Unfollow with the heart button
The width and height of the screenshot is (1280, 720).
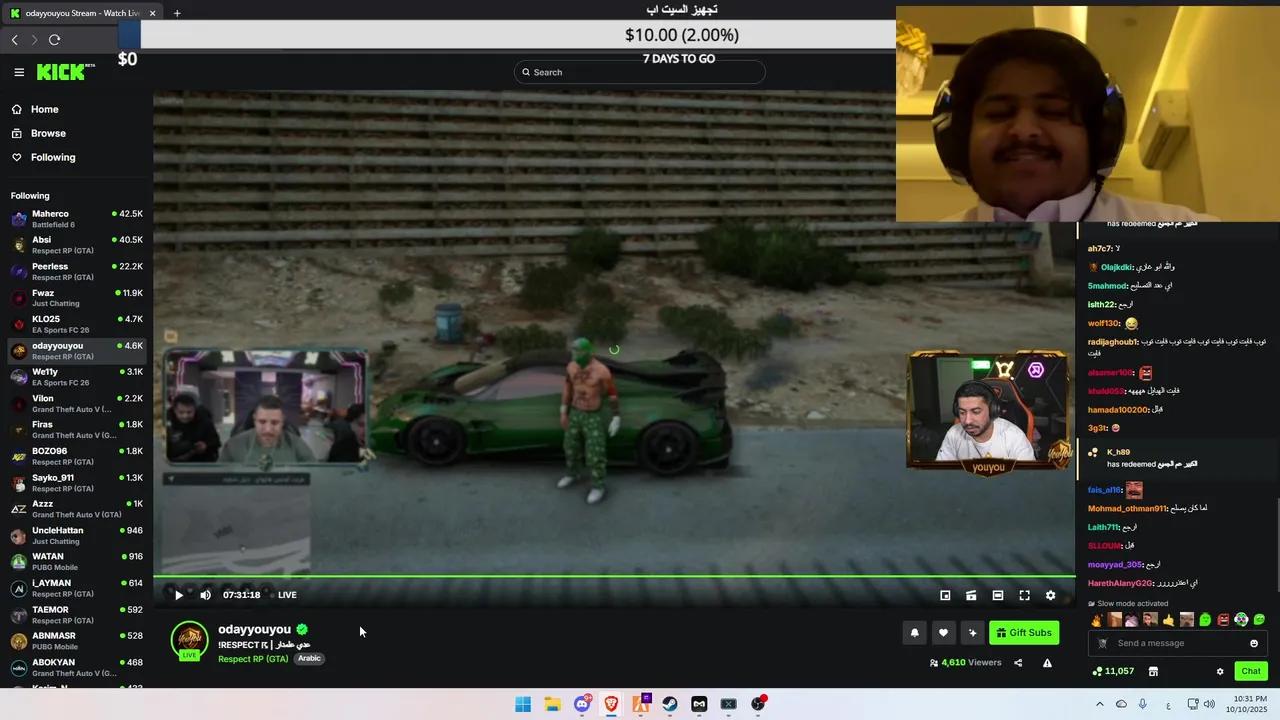coord(943,632)
